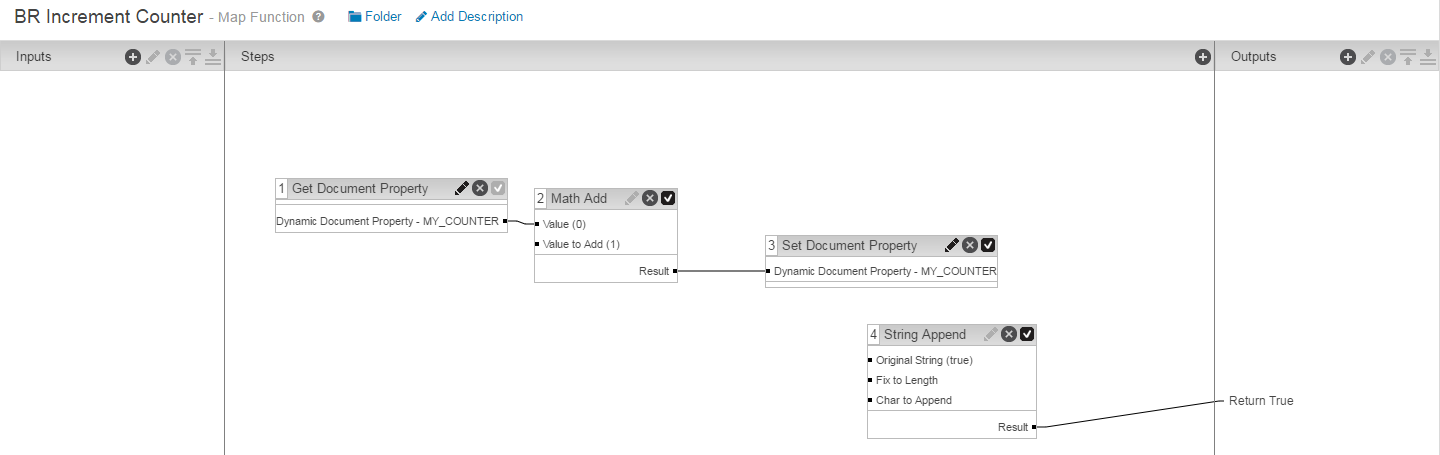Screen dimensions: 1440x455
Task: Add a new input in Inputs panel
Action: tap(133, 57)
